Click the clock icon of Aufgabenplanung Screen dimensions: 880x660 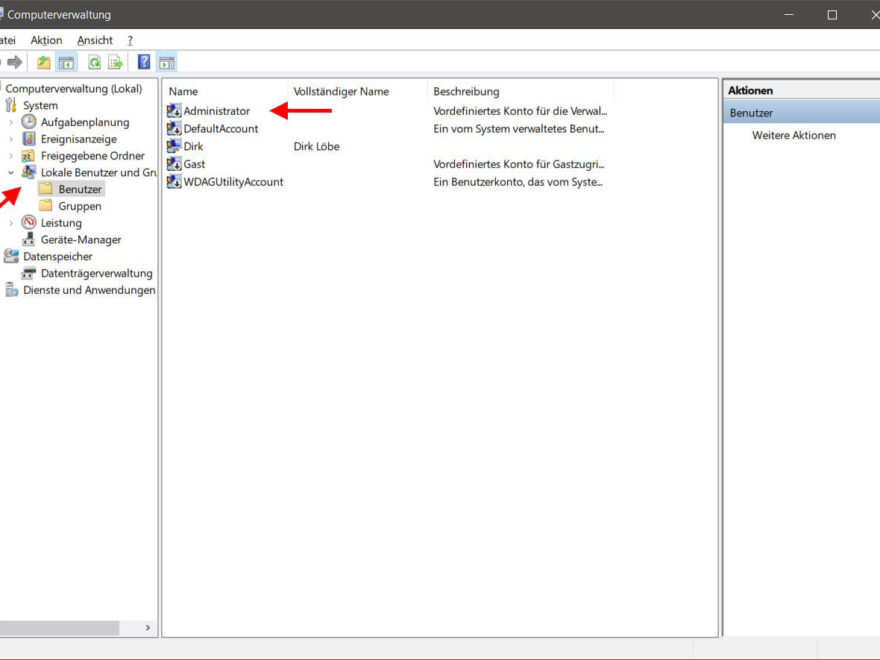(x=29, y=122)
